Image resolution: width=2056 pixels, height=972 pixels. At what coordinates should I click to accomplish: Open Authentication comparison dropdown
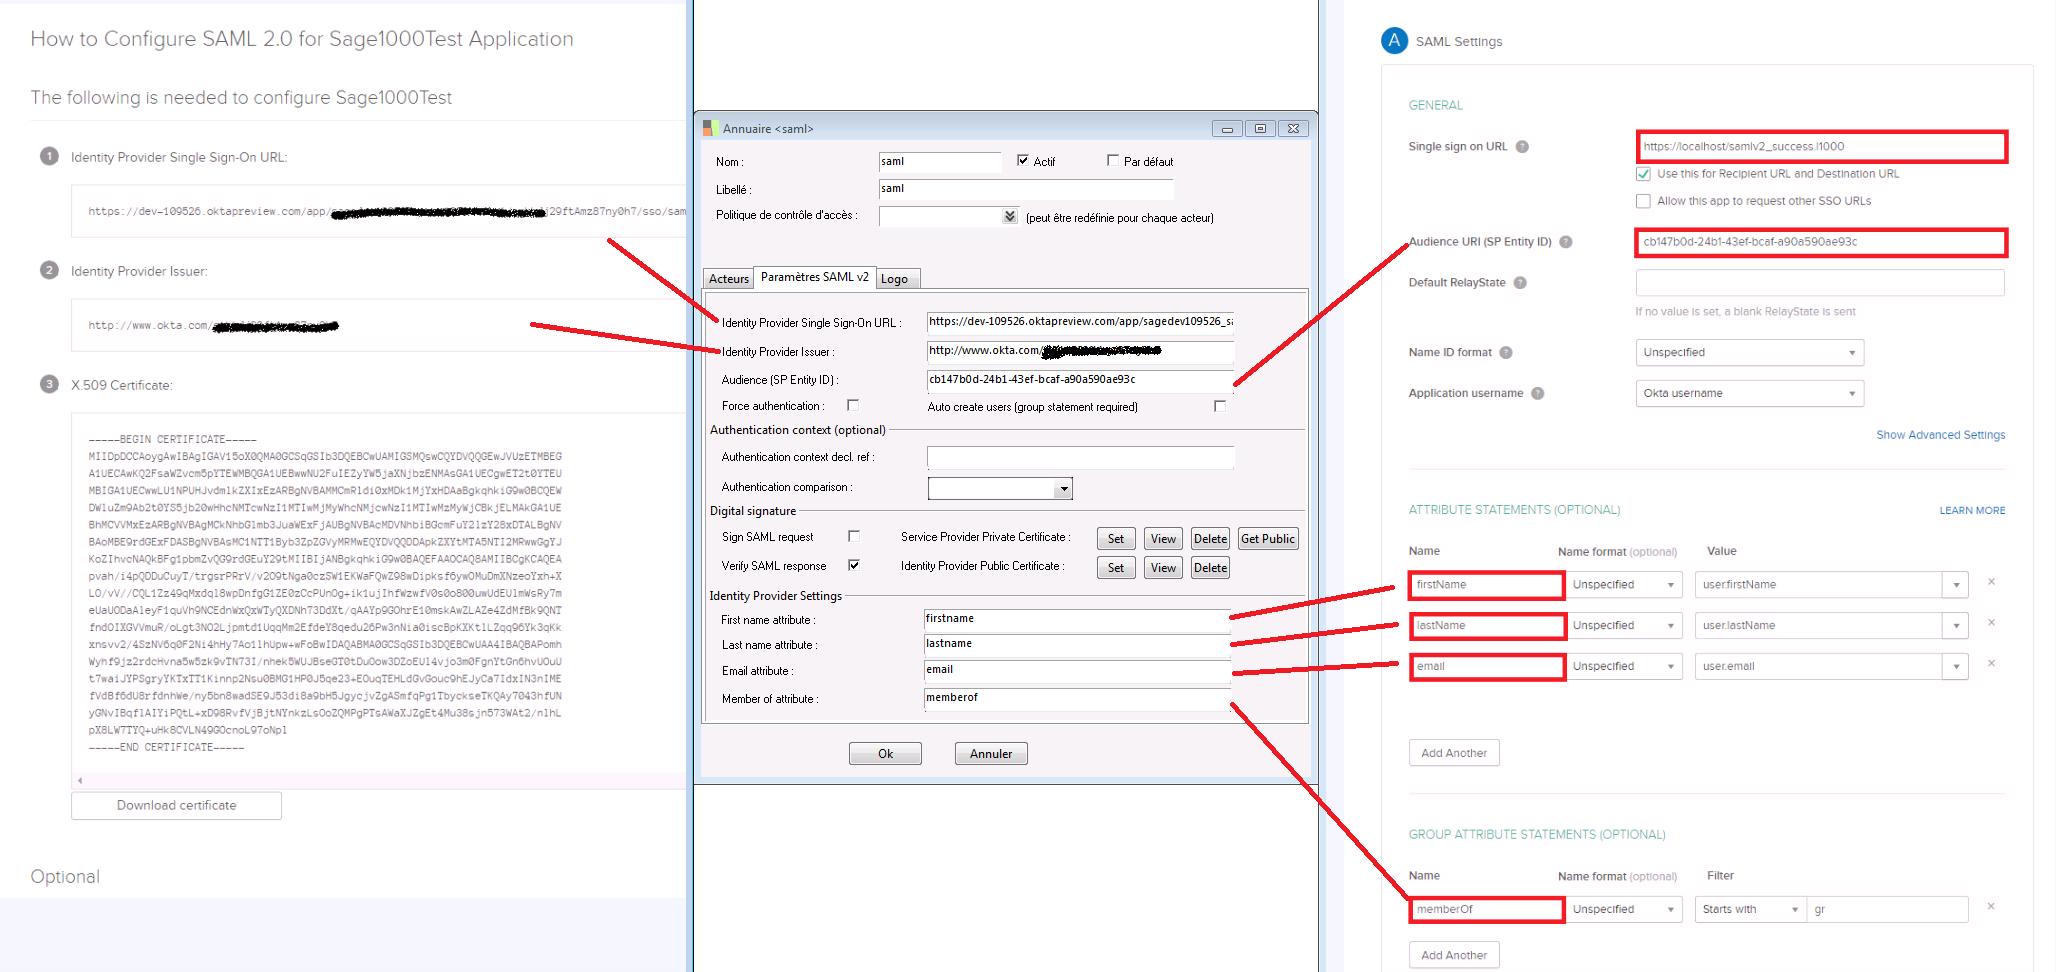1064,489
